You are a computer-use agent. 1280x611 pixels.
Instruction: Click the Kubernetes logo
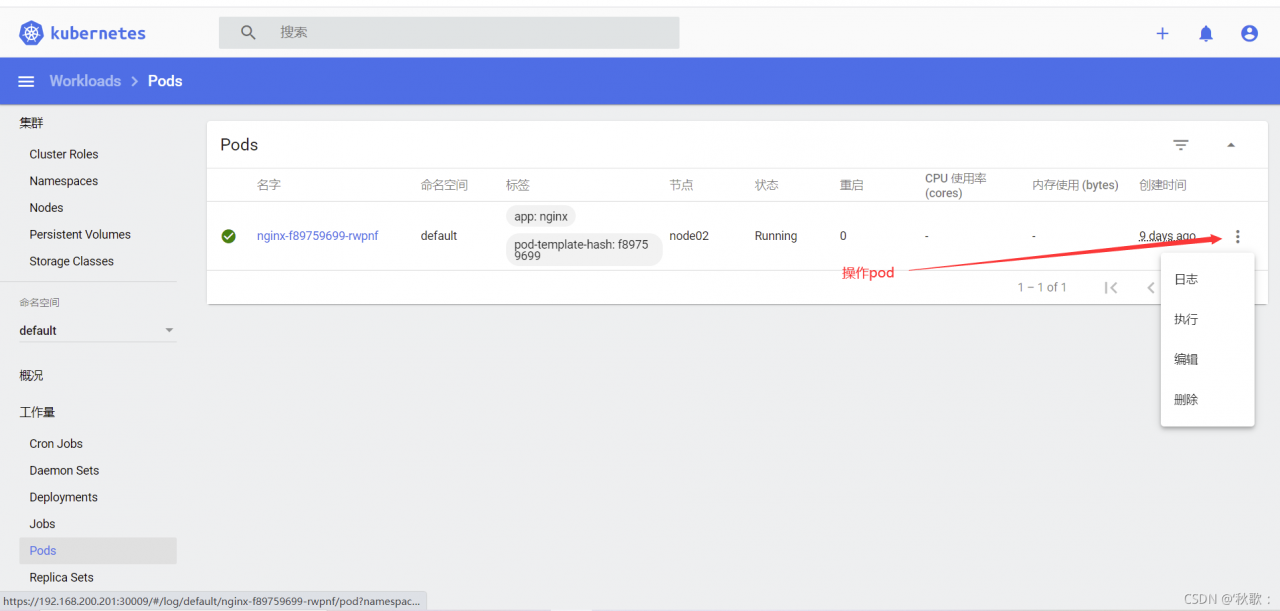[x=83, y=33]
